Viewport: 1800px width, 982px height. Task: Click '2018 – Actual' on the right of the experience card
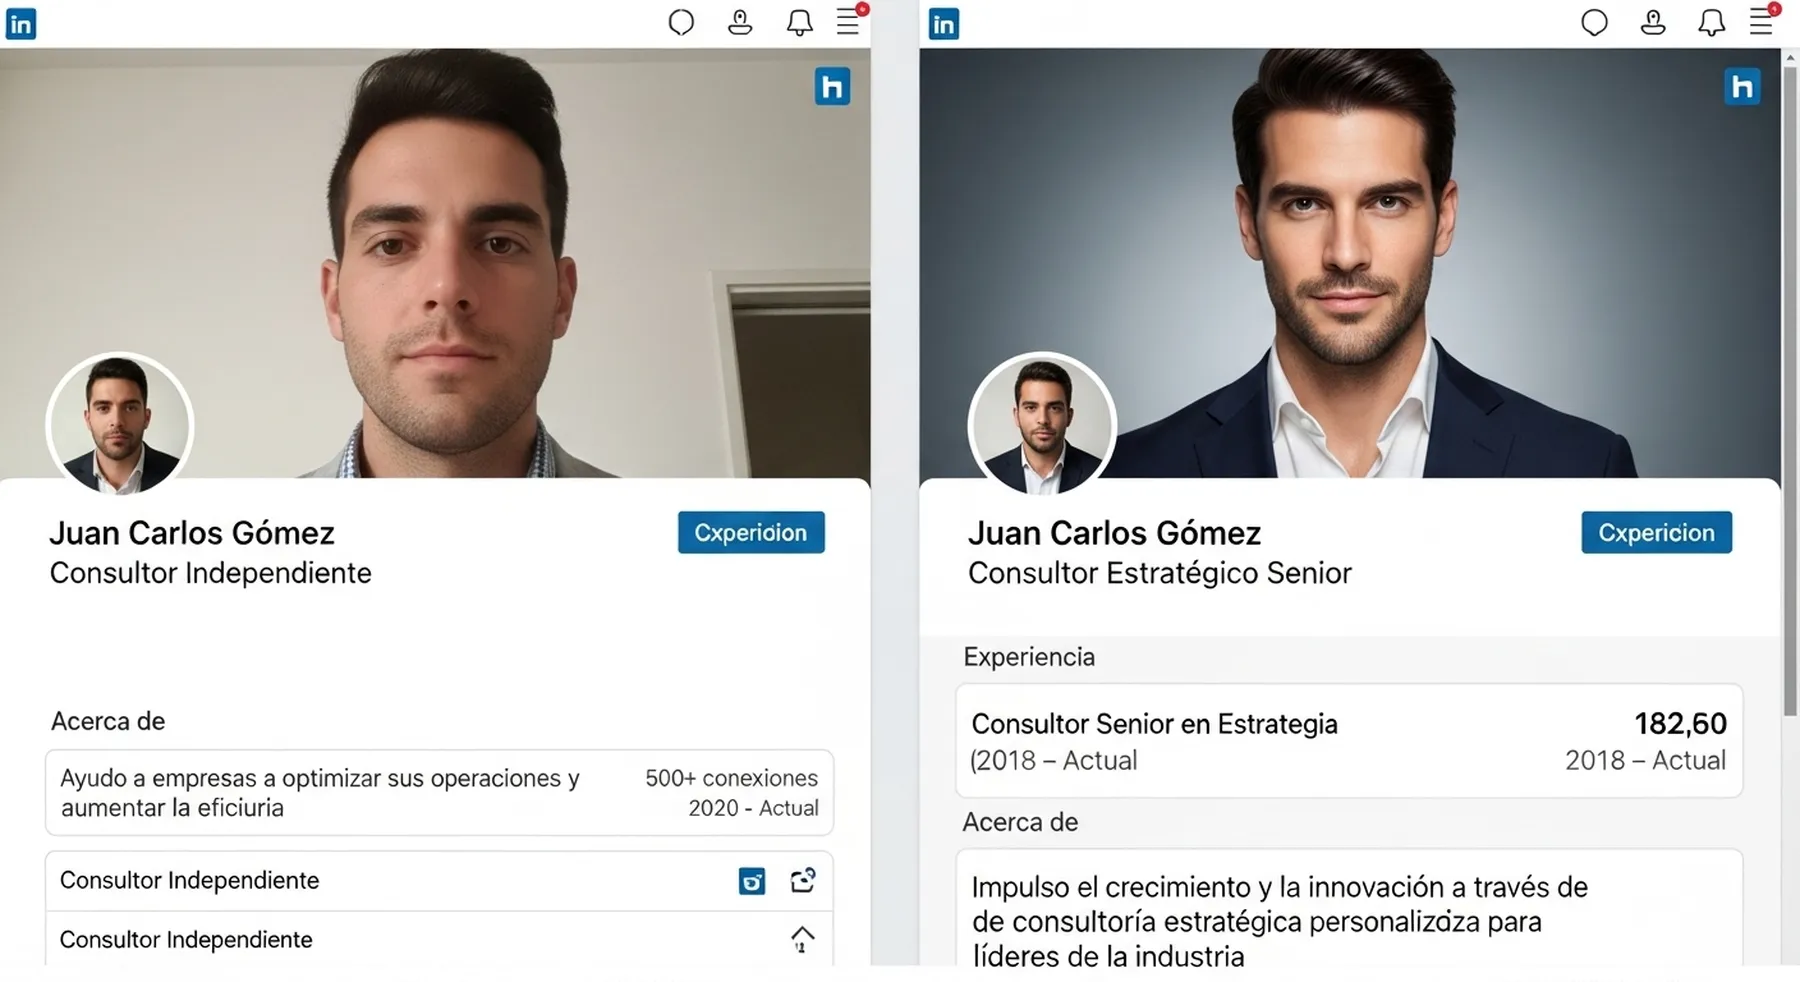(x=1645, y=760)
